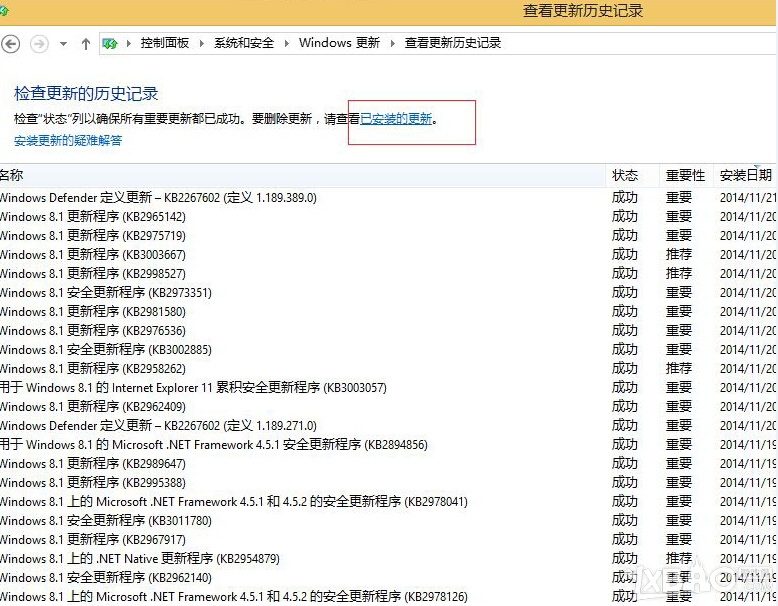Select Internet Explorer 11 update KB3003057
Screen dimensions: 778x606
[389, 388]
